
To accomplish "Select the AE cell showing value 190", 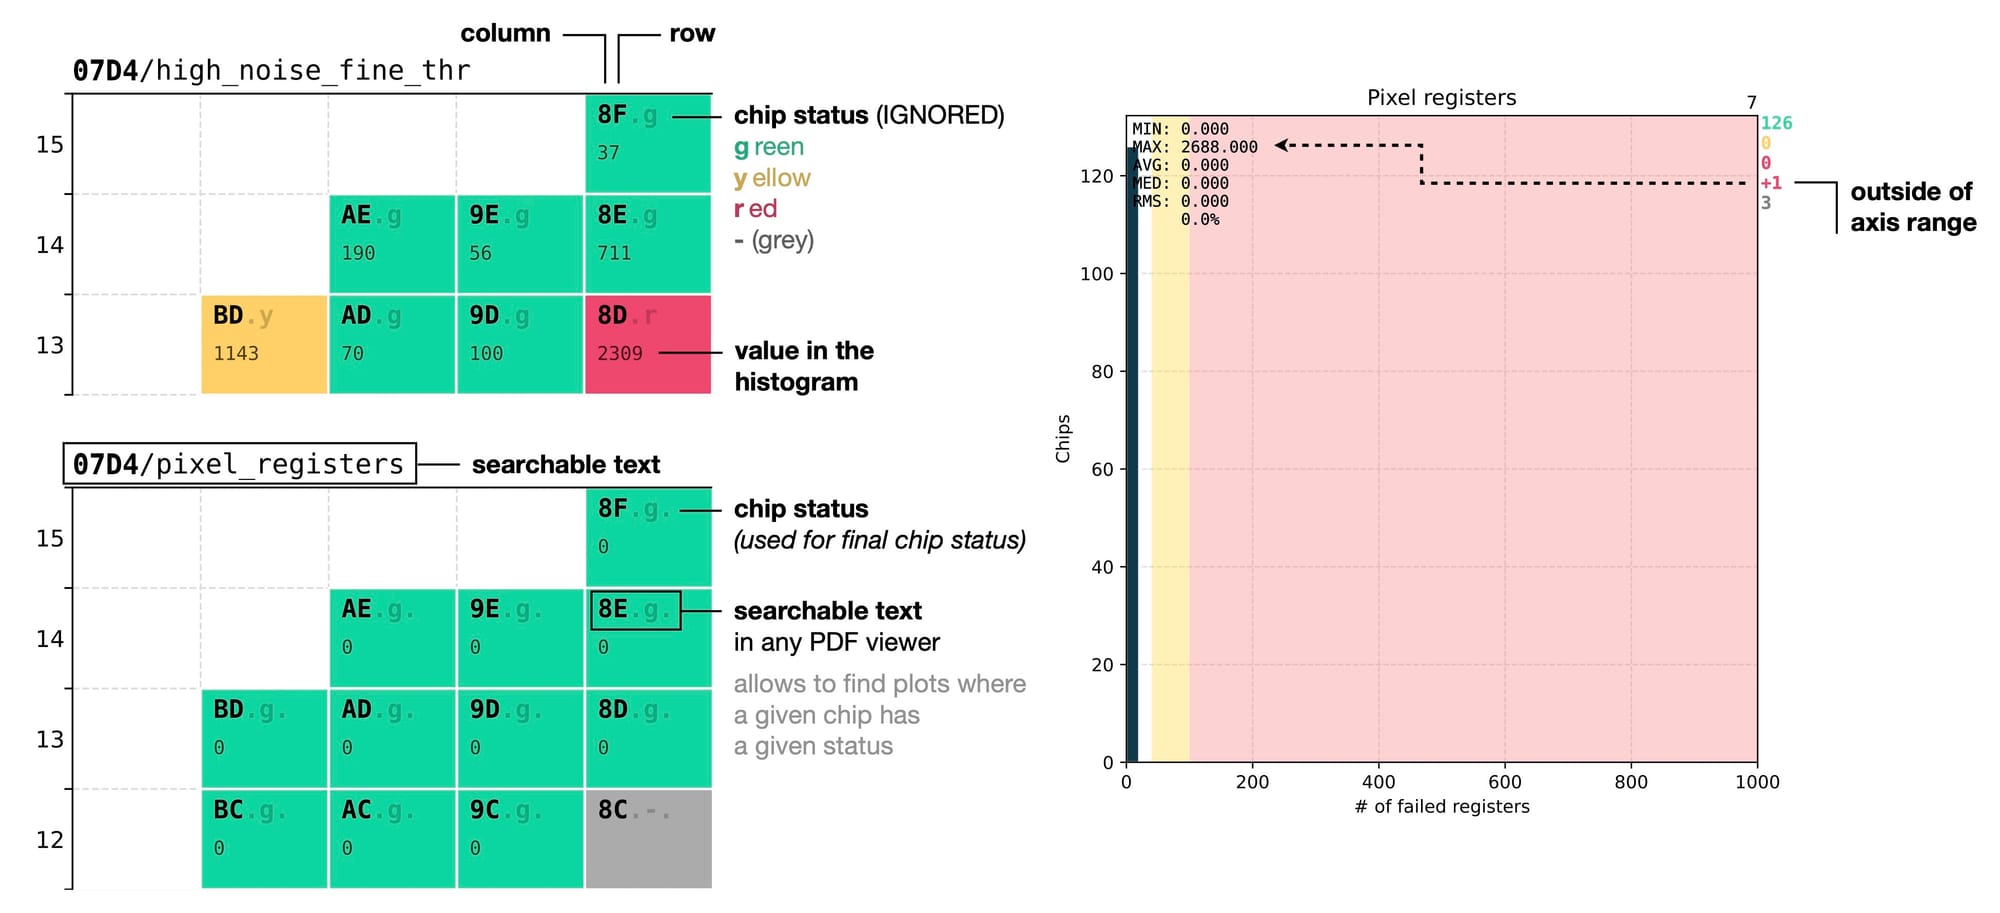I will (x=392, y=244).
